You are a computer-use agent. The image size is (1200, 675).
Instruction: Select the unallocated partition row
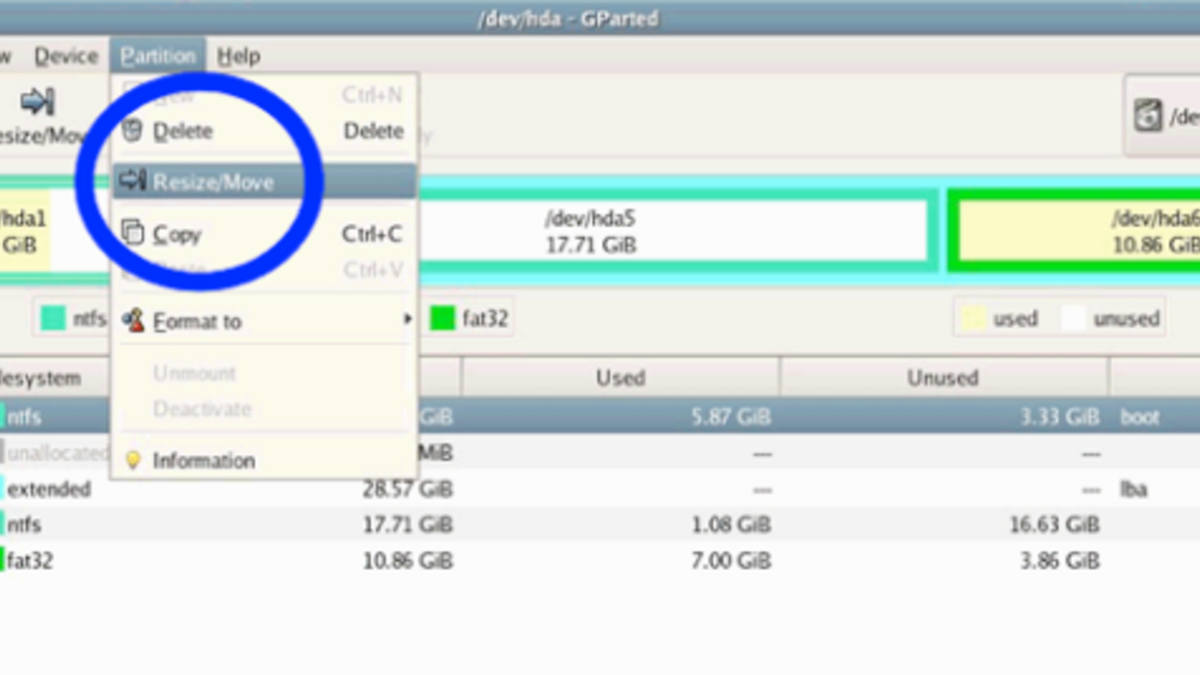coord(600,453)
